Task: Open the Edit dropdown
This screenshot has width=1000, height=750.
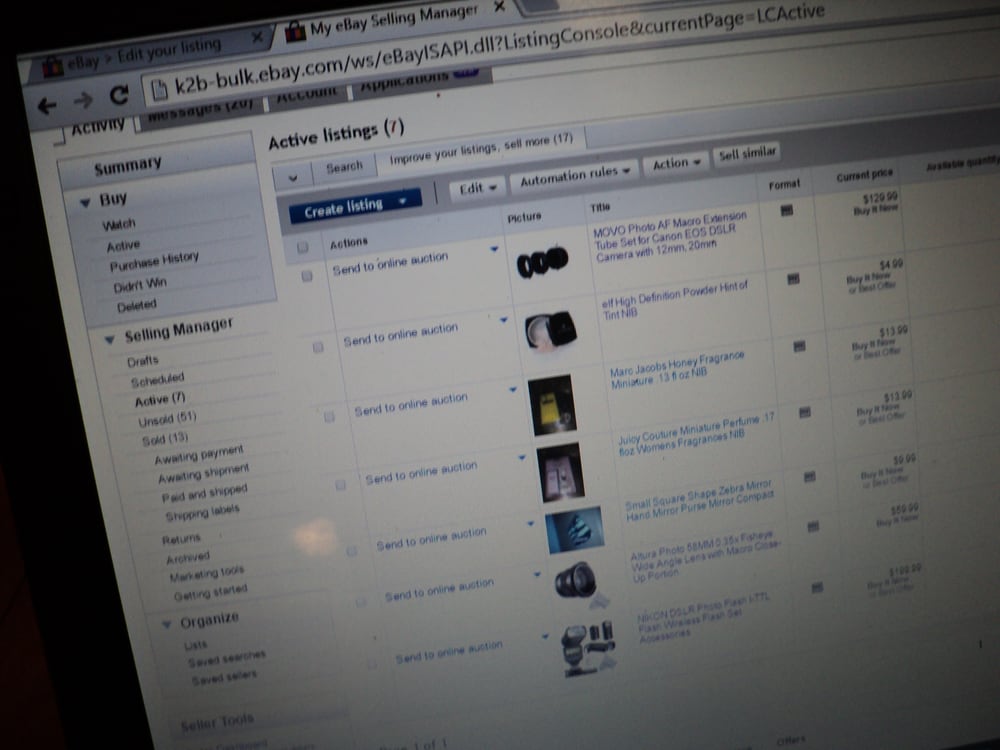Action: click(x=478, y=189)
